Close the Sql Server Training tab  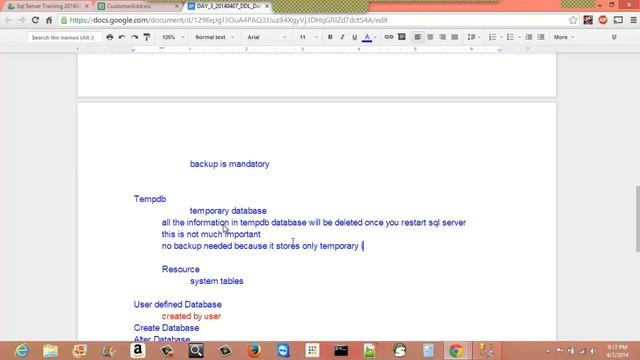click(87, 6)
